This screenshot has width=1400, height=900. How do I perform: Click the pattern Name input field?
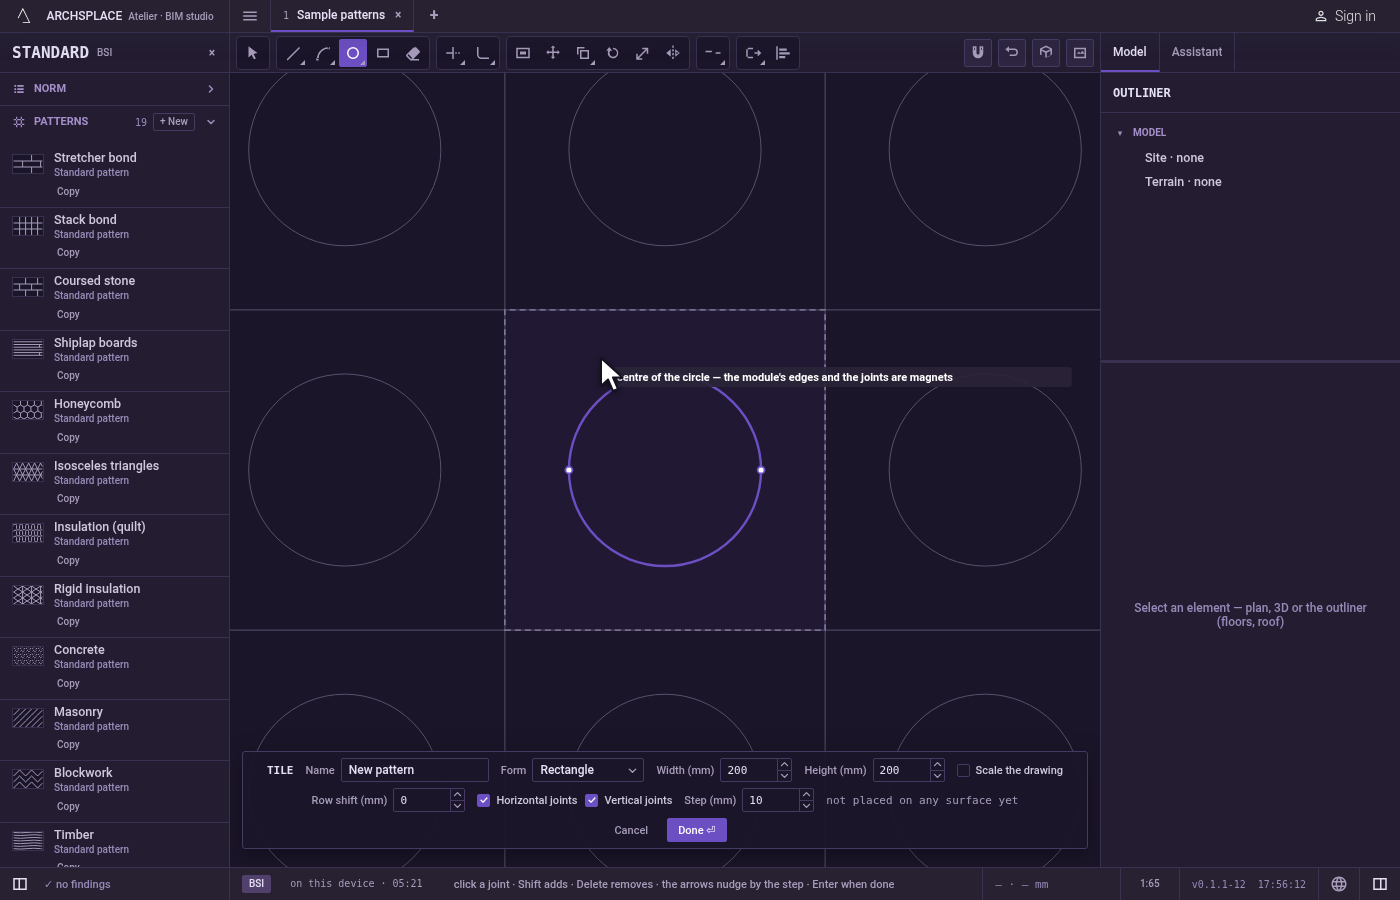tap(415, 770)
